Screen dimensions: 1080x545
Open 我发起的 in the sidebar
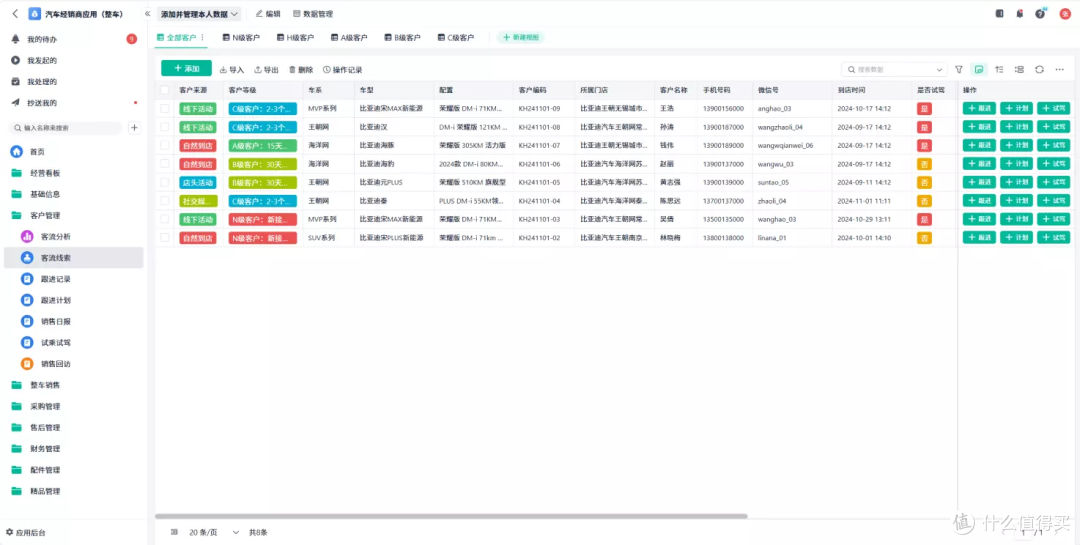41,61
